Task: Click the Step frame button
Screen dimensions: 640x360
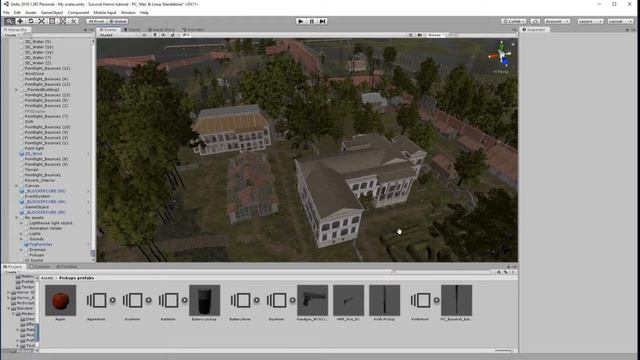Action: 322,21
